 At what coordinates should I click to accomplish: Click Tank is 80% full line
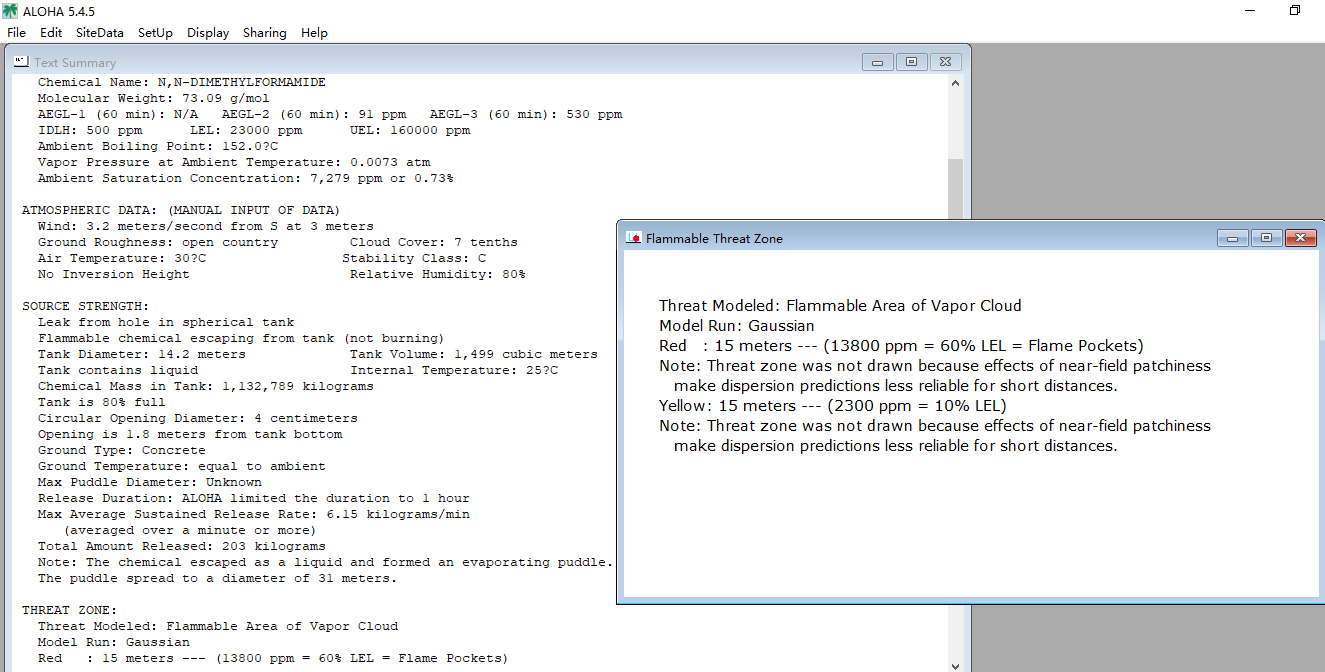(102, 402)
